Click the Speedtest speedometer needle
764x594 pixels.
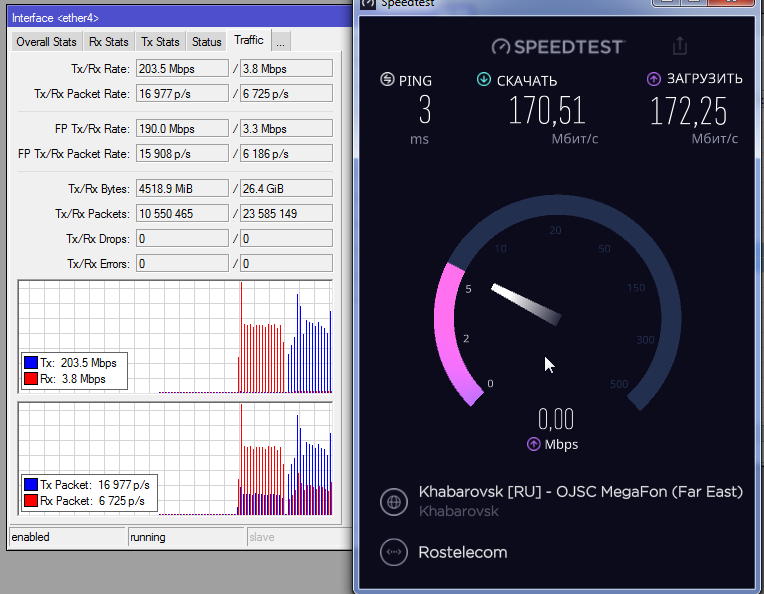coord(526,305)
